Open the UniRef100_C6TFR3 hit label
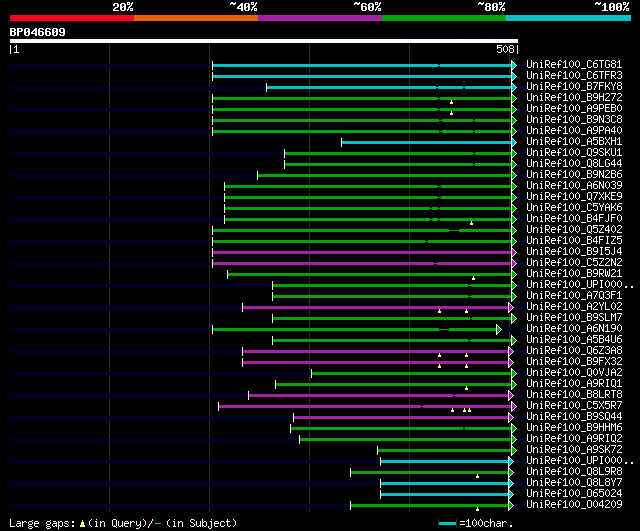640x531 pixels. pos(574,76)
